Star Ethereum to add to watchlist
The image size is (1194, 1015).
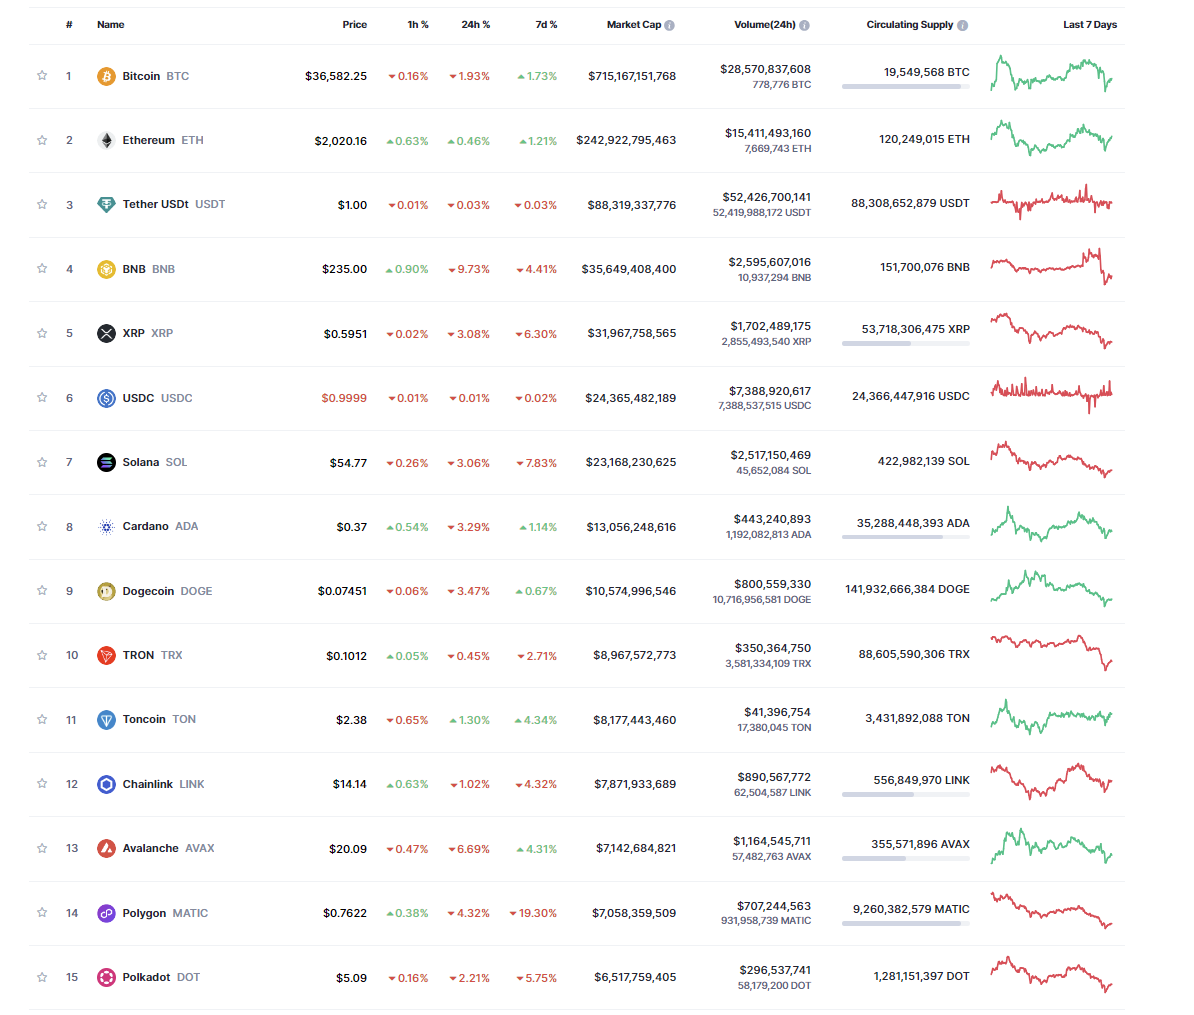[42, 140]
